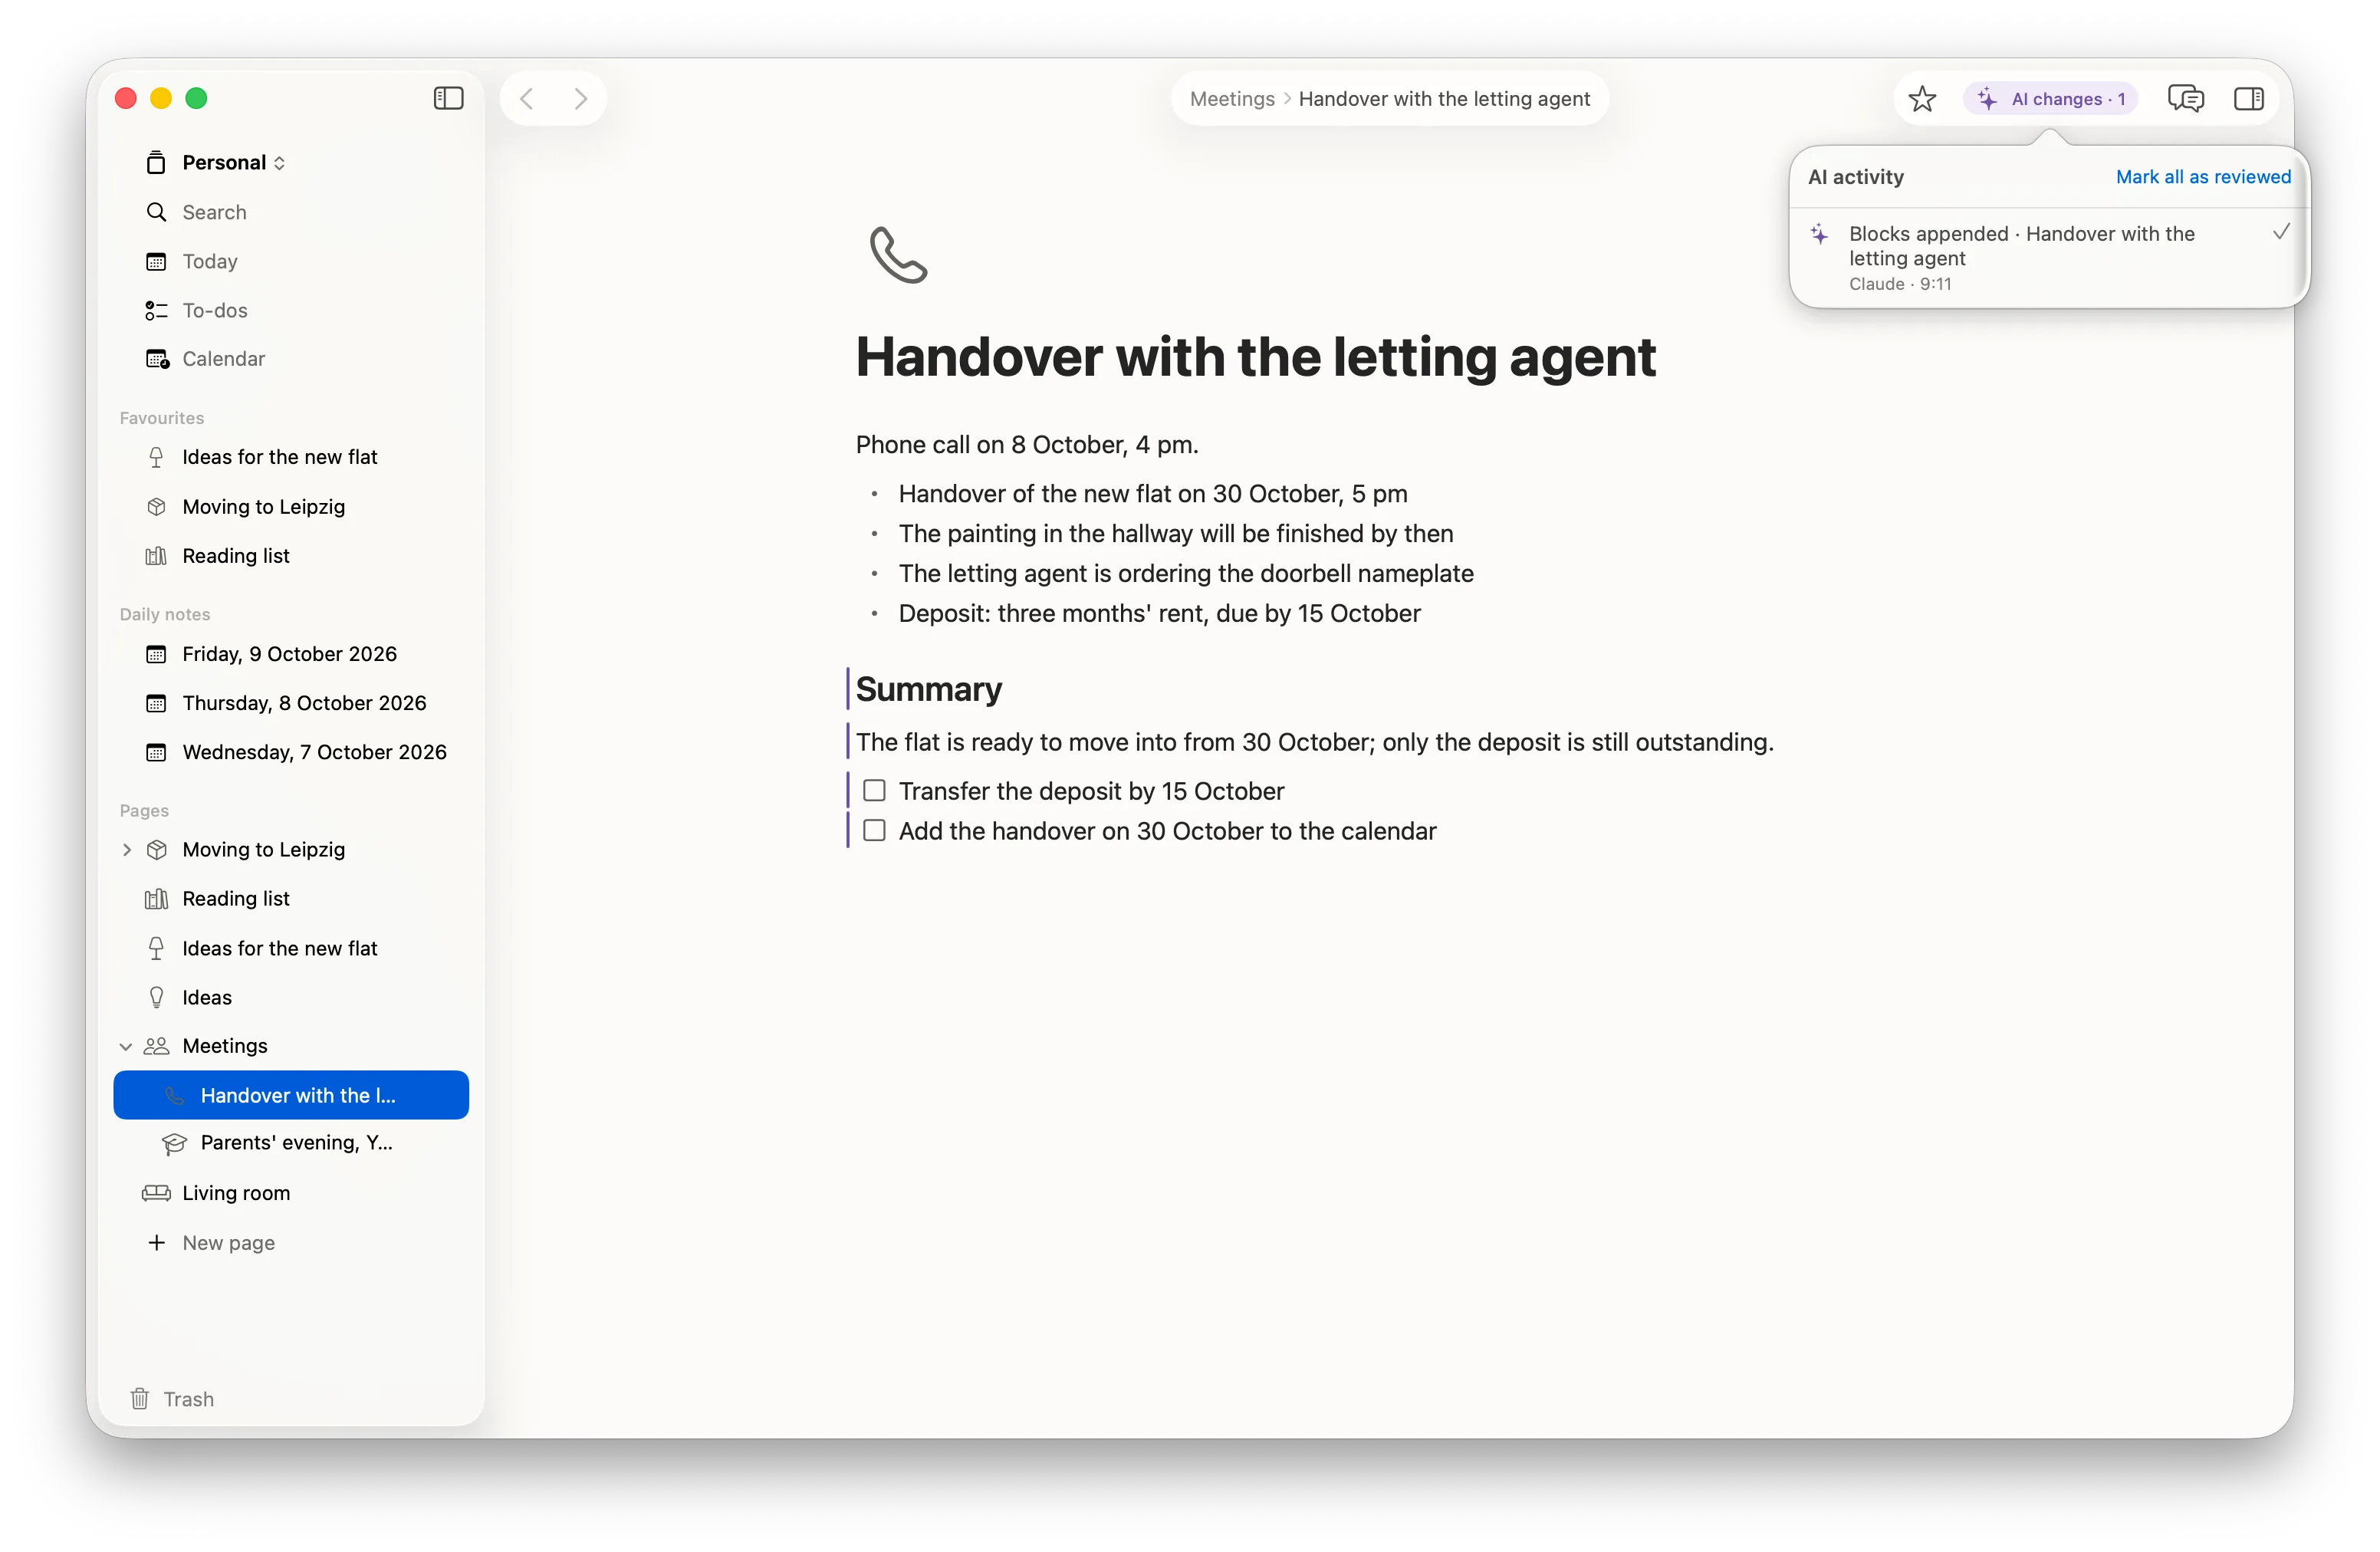Screen dimensions: 2380x1552
Task: Click the Search magnifier icon in sidebar
Action: tap(156, 212)
